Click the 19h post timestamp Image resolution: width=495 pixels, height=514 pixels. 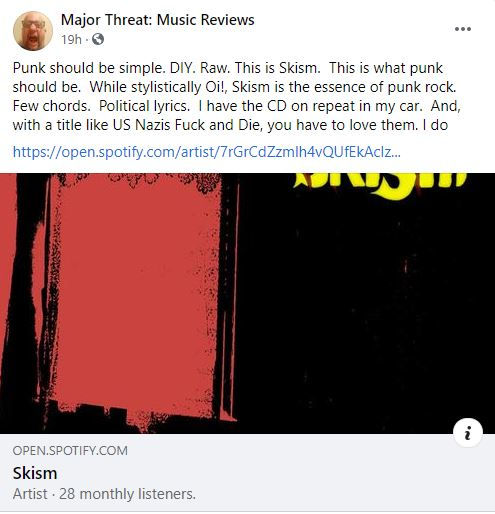click(71, 39)
